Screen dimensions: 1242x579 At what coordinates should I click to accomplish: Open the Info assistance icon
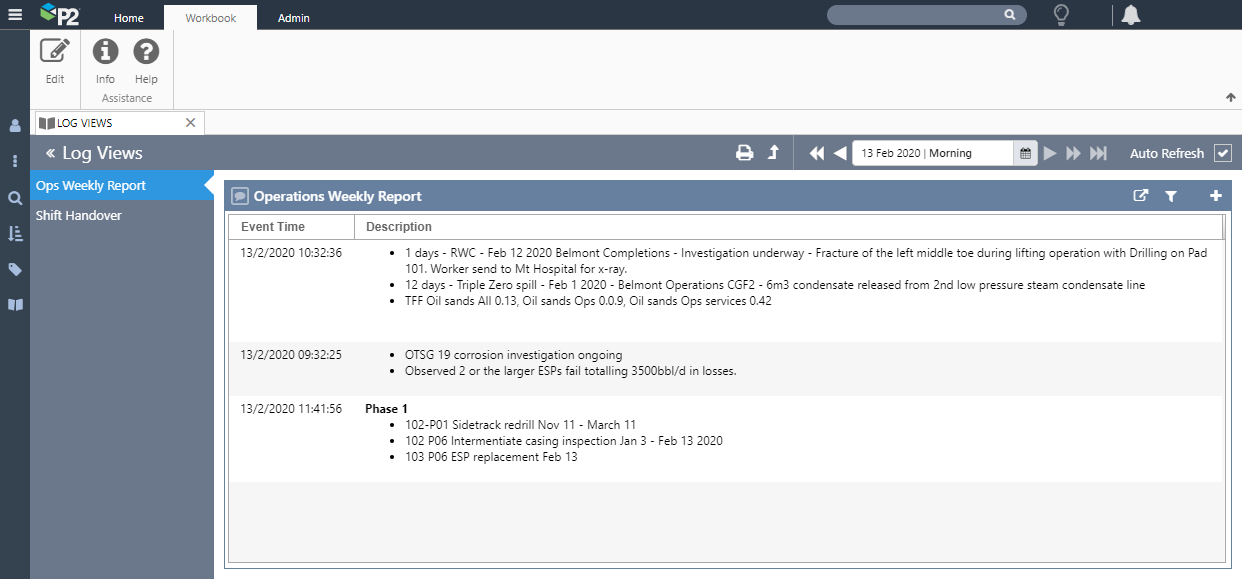(x=105, y=52)
